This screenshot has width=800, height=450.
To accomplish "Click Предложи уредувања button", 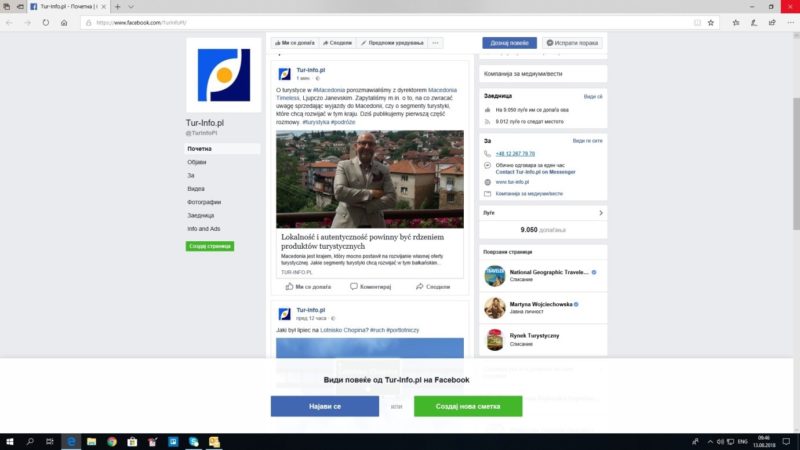I will [x=392, y=43].
